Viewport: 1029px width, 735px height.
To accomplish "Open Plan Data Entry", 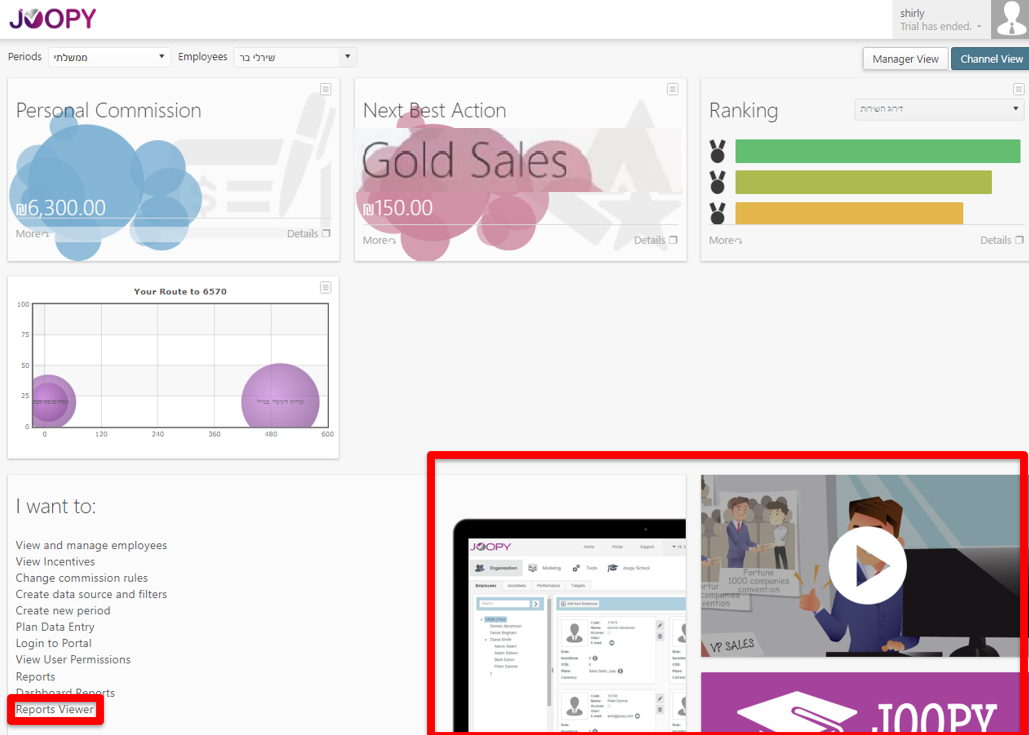I will tap(55, 627).
